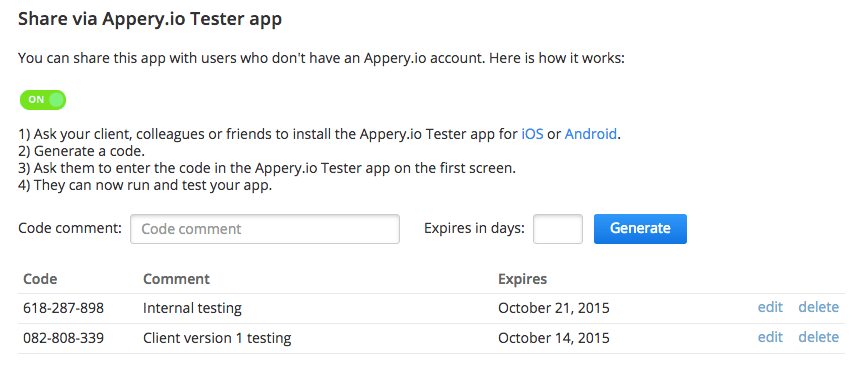Open the iOS tester app link
Viewport: 867px width, 369px height.
coord(532,134)
